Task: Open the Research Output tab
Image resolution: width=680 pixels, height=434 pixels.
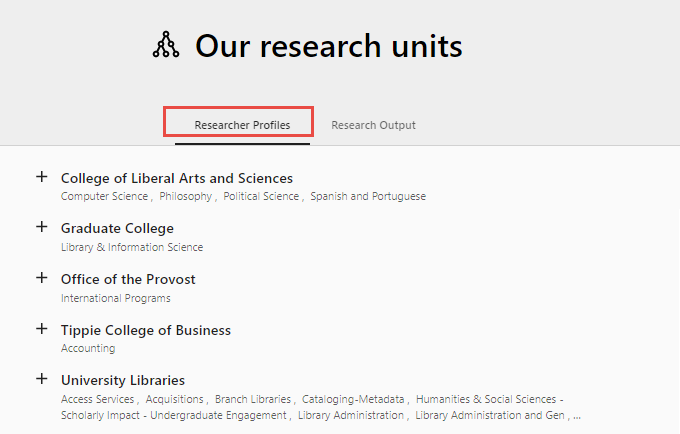Action: click(x=373, y=125)
